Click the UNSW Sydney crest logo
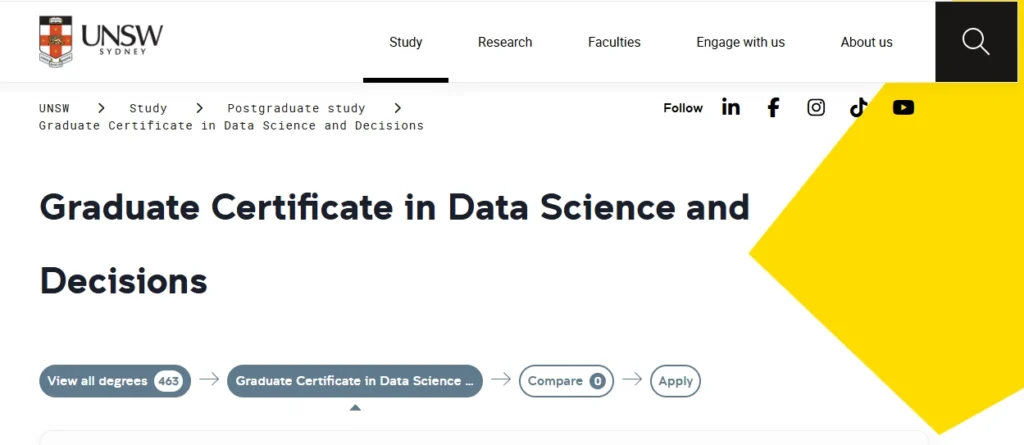This screenshot has height=445, width=1024. pyautogui.click(x=56, y=41)
